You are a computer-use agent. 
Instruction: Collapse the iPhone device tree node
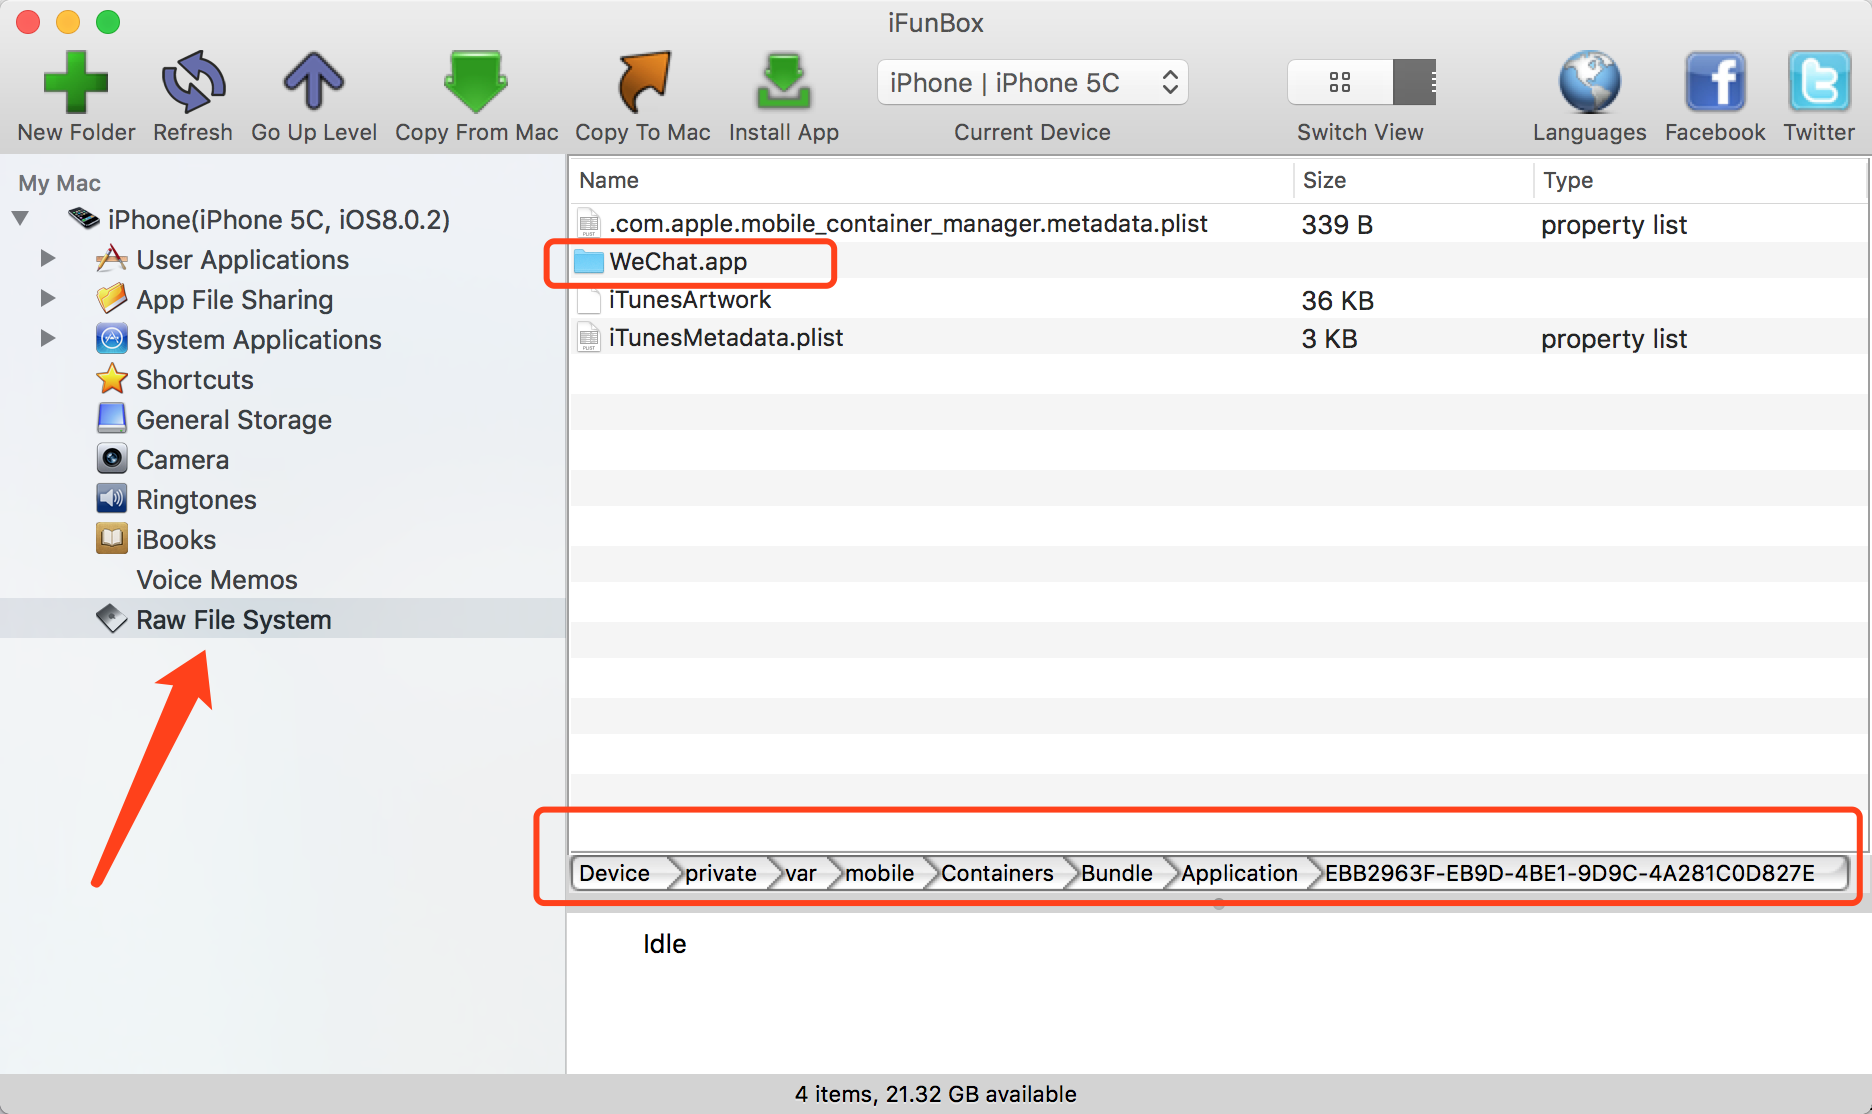tap(20, 219)
